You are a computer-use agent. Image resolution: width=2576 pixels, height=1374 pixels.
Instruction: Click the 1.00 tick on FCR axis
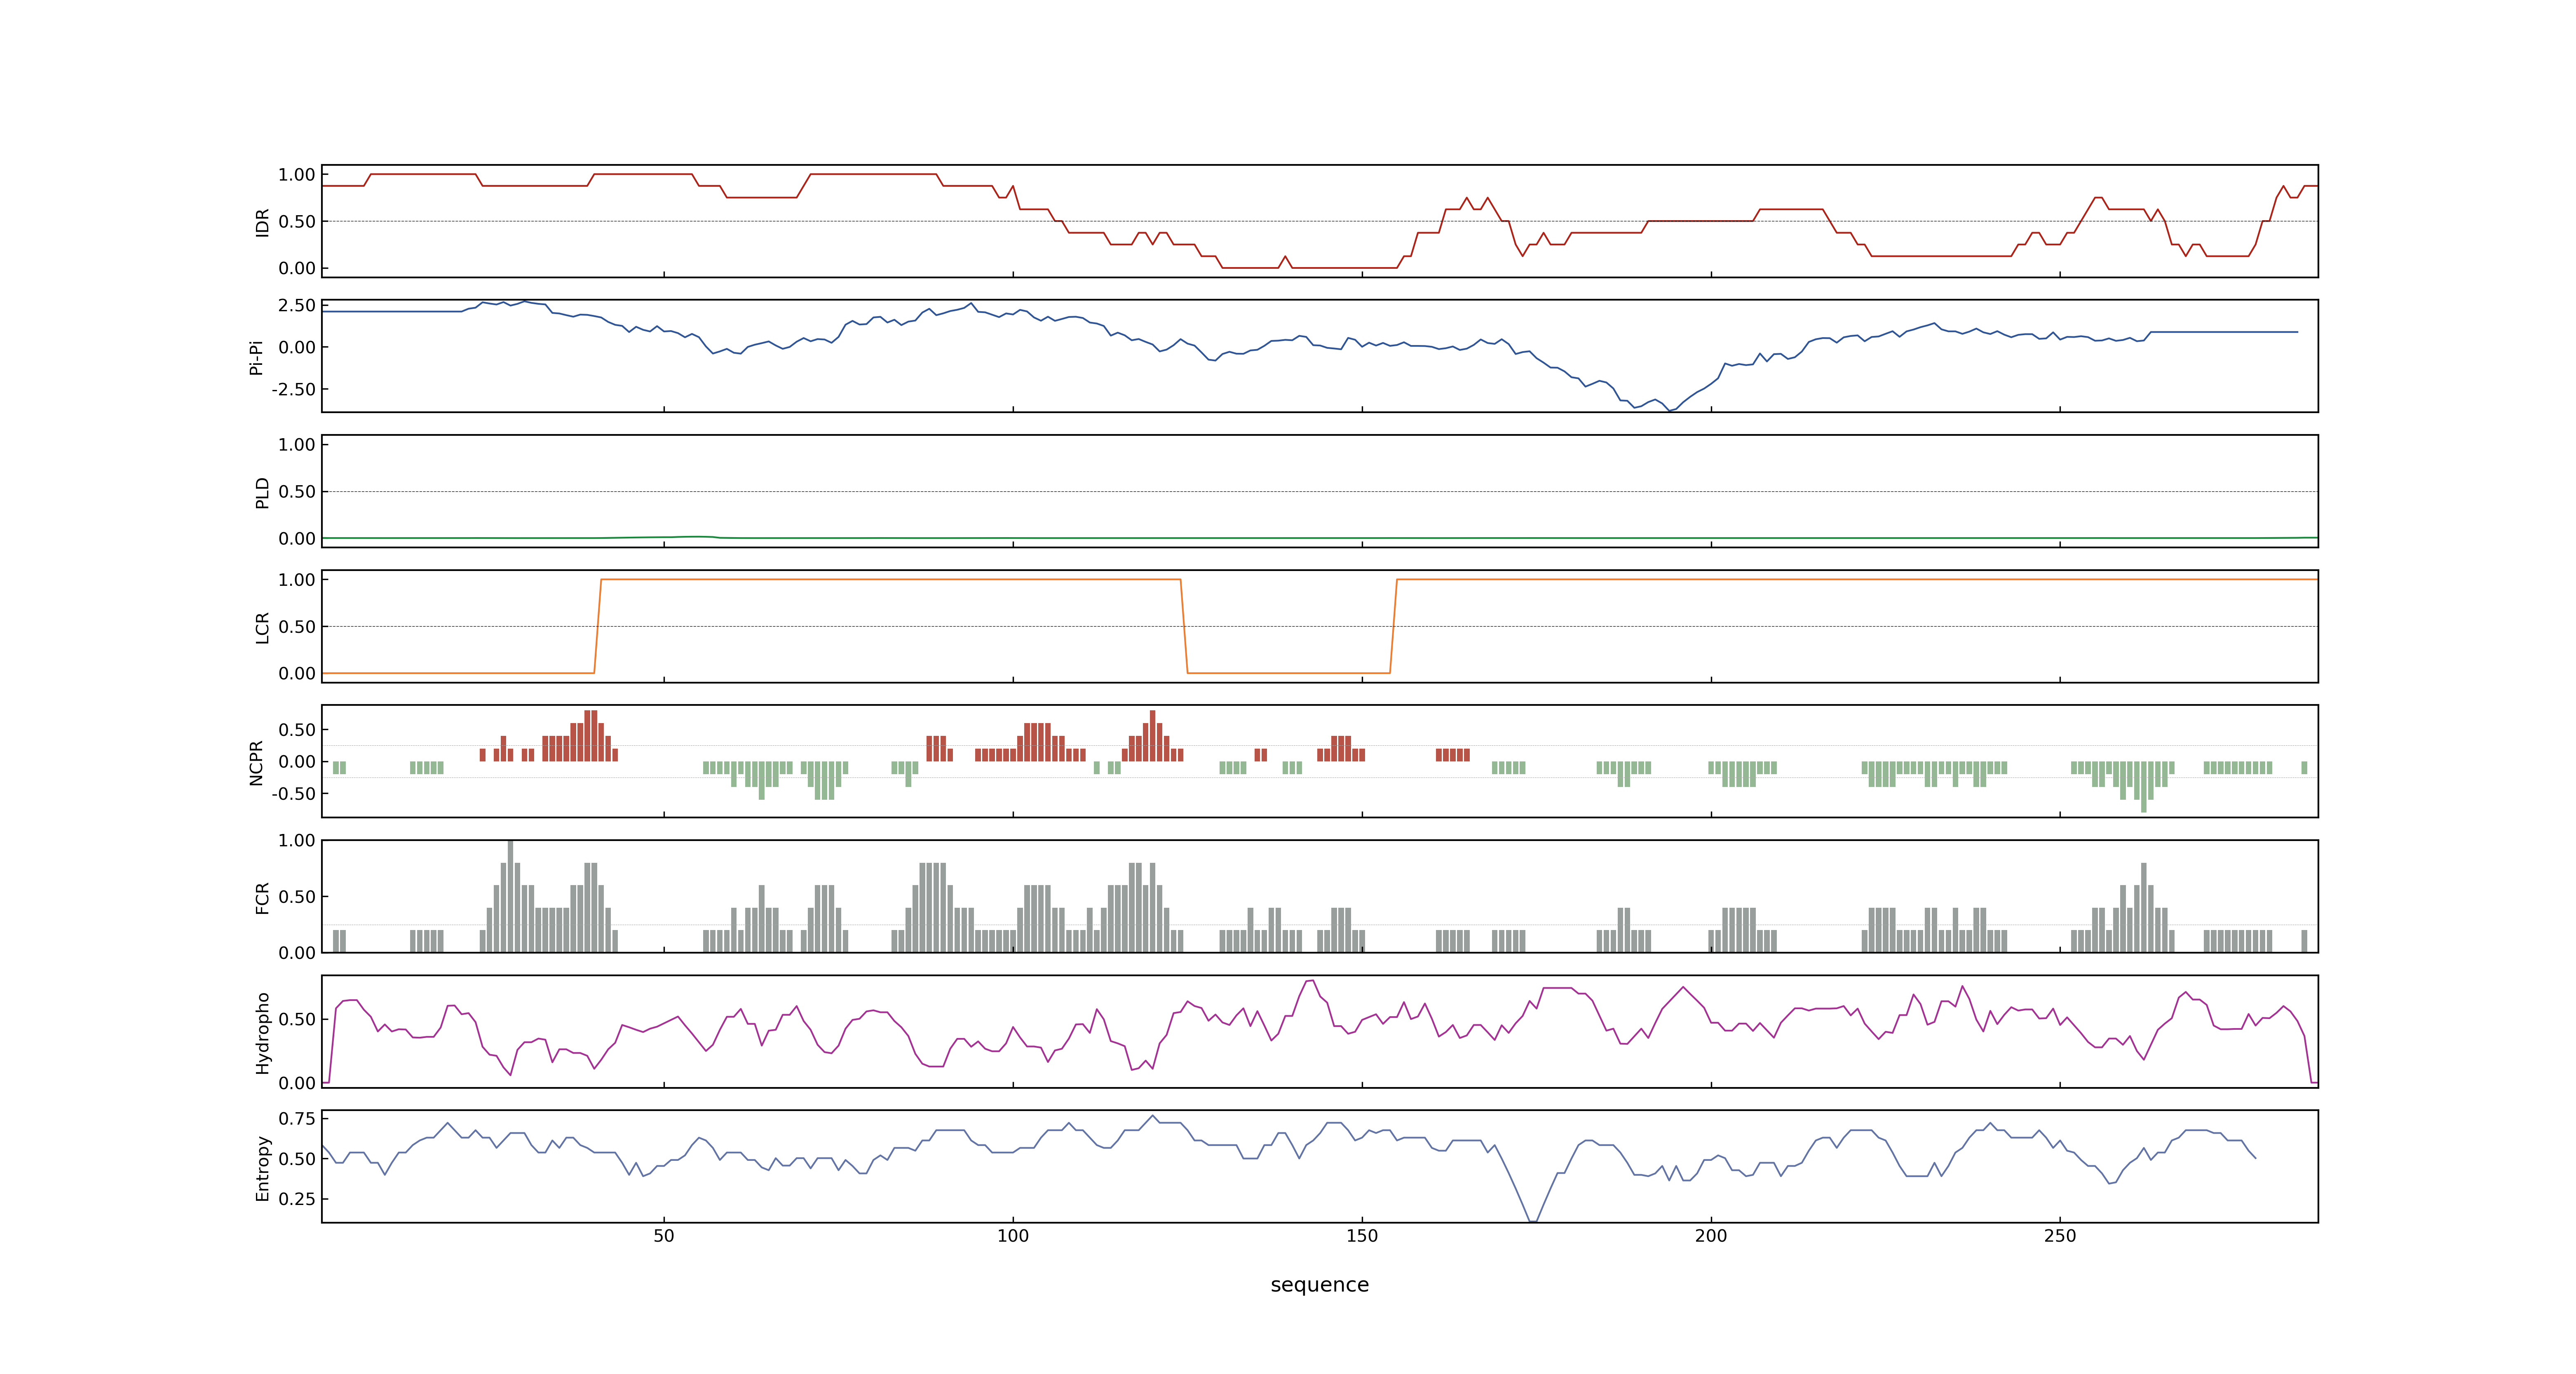click(297, 841)
